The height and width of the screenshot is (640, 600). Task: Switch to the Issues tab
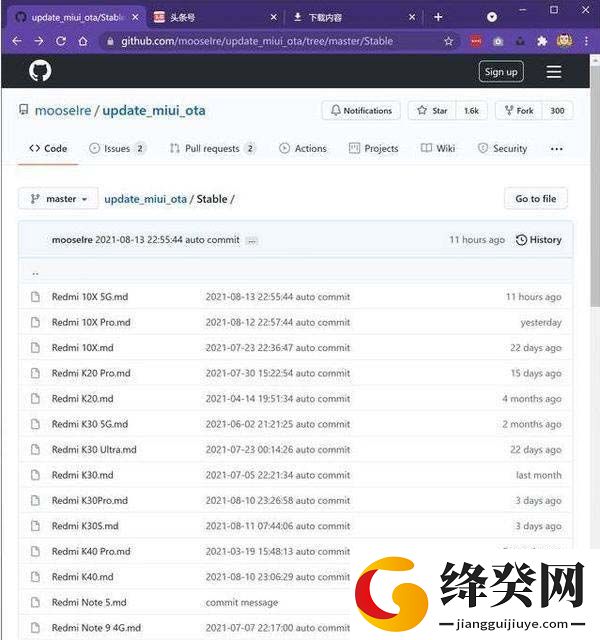[x=118, y=149]
